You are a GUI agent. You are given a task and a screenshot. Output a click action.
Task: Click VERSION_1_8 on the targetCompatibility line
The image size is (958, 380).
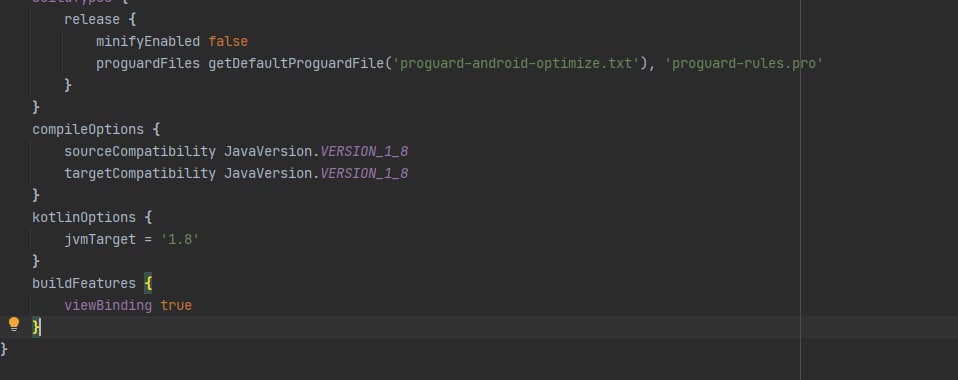click(364, 174)
